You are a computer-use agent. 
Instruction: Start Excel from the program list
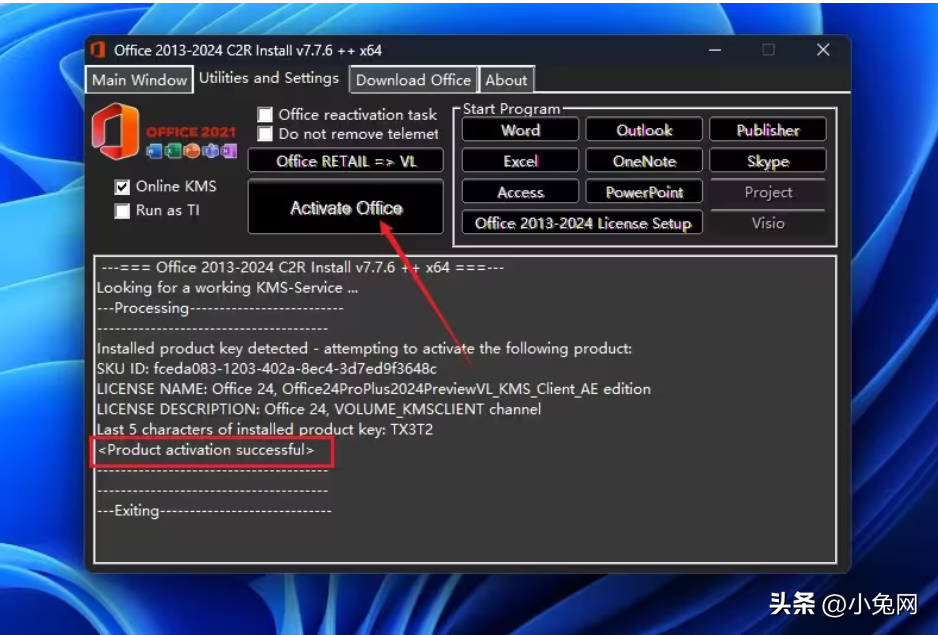click(x=520, y=161)
